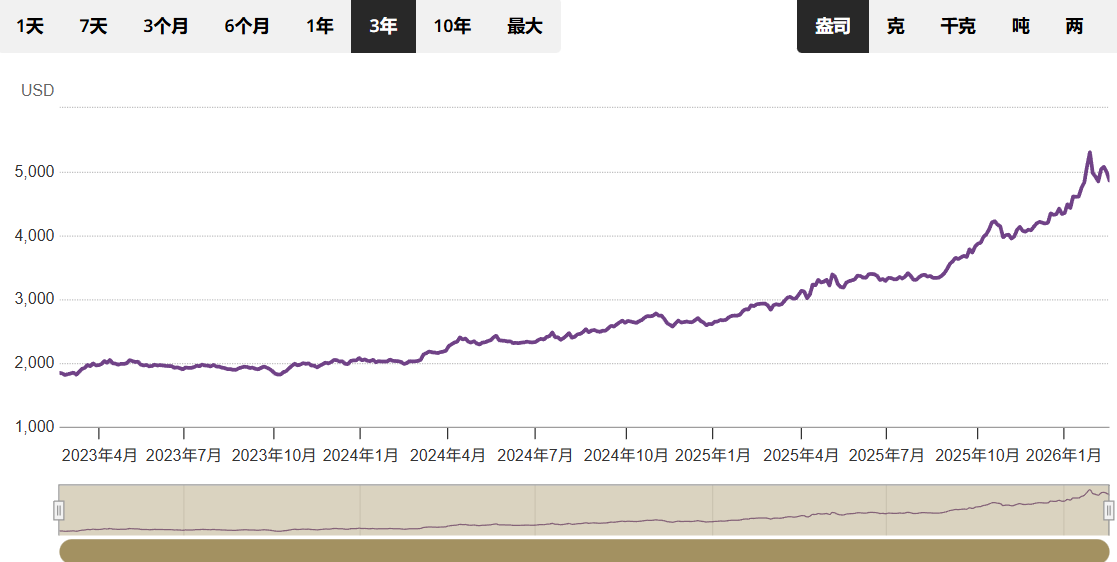The height and width of the screenshot is (562, 1117).
Task: Click the 2023年10月 axis label
Action: [274, 455]
